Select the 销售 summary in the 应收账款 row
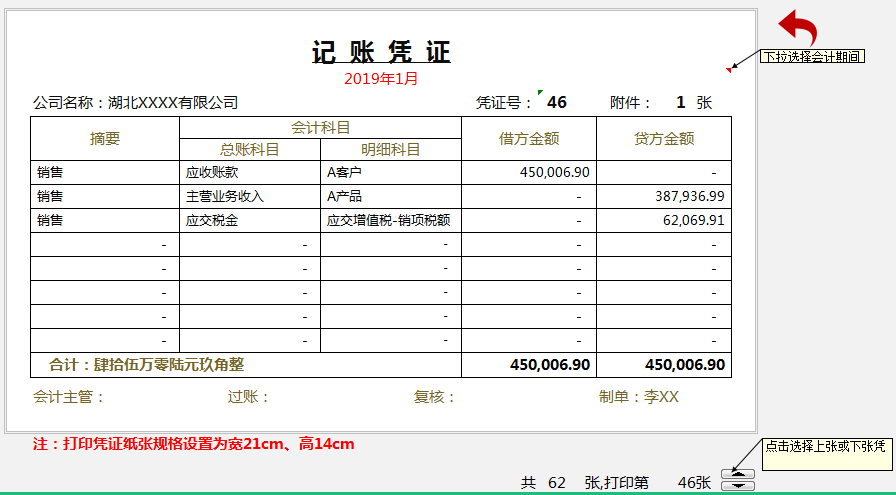 click(x=105, y=172)
